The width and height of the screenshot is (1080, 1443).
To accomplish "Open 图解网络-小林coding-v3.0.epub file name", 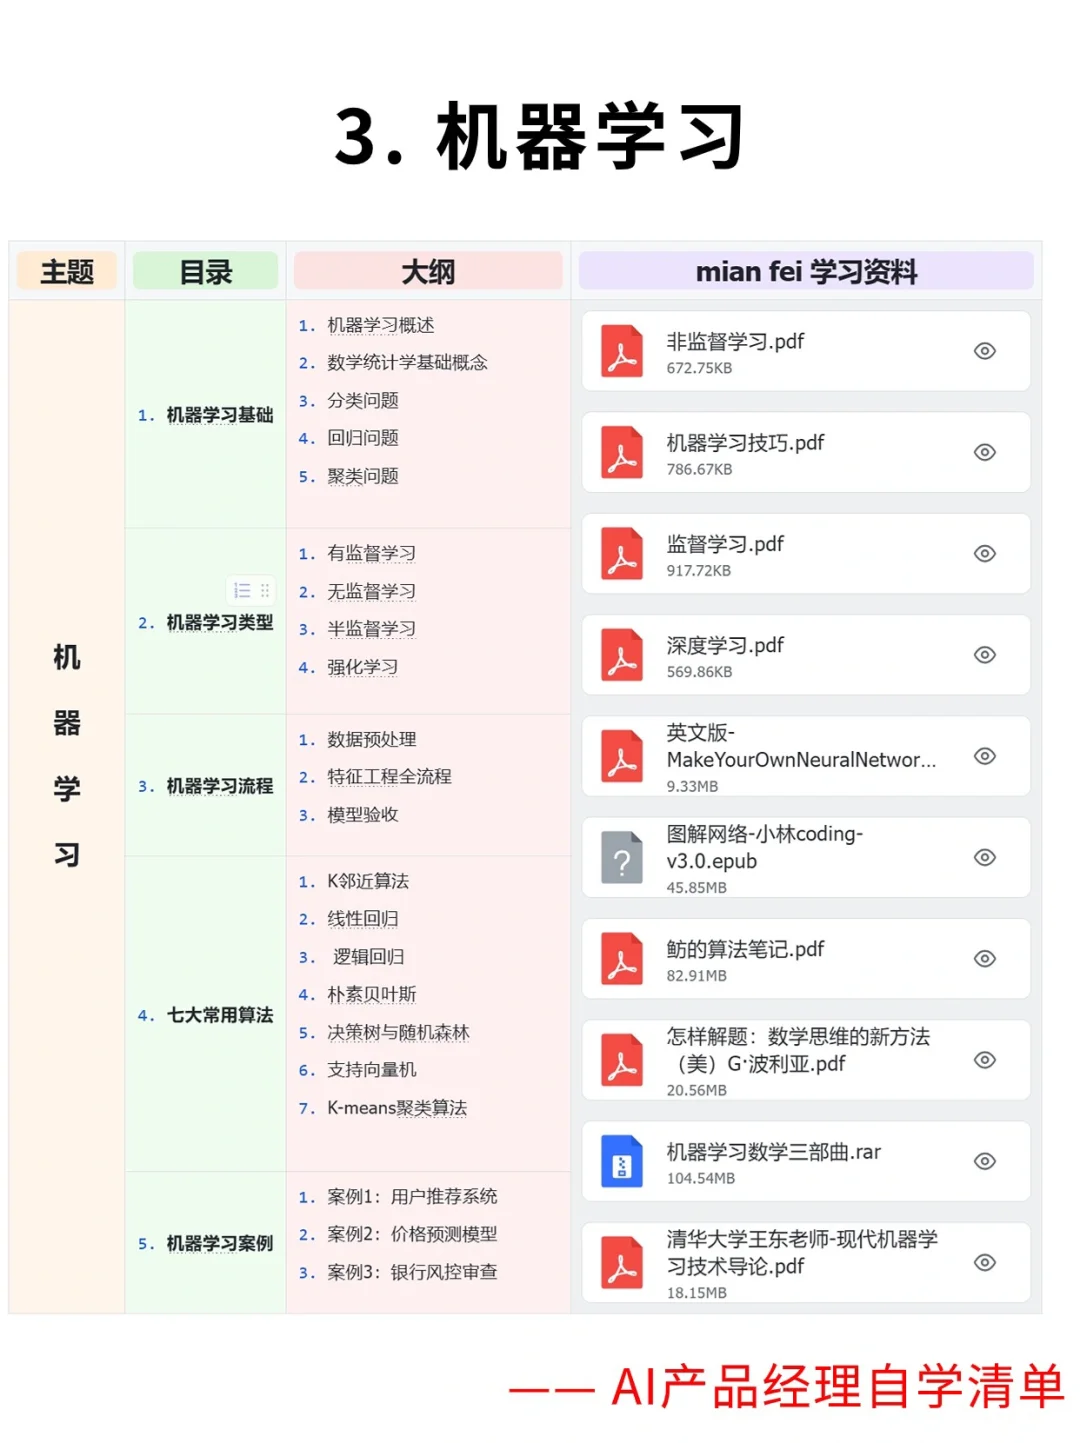I will coord(765,847).
